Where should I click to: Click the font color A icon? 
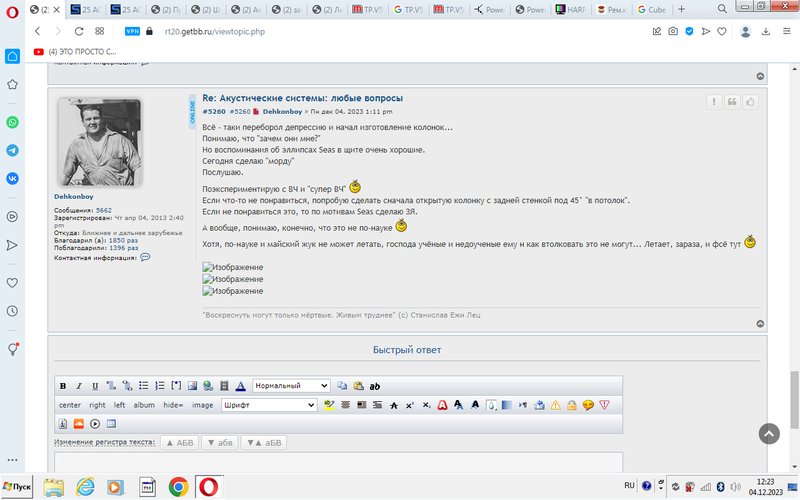[241, 386]
